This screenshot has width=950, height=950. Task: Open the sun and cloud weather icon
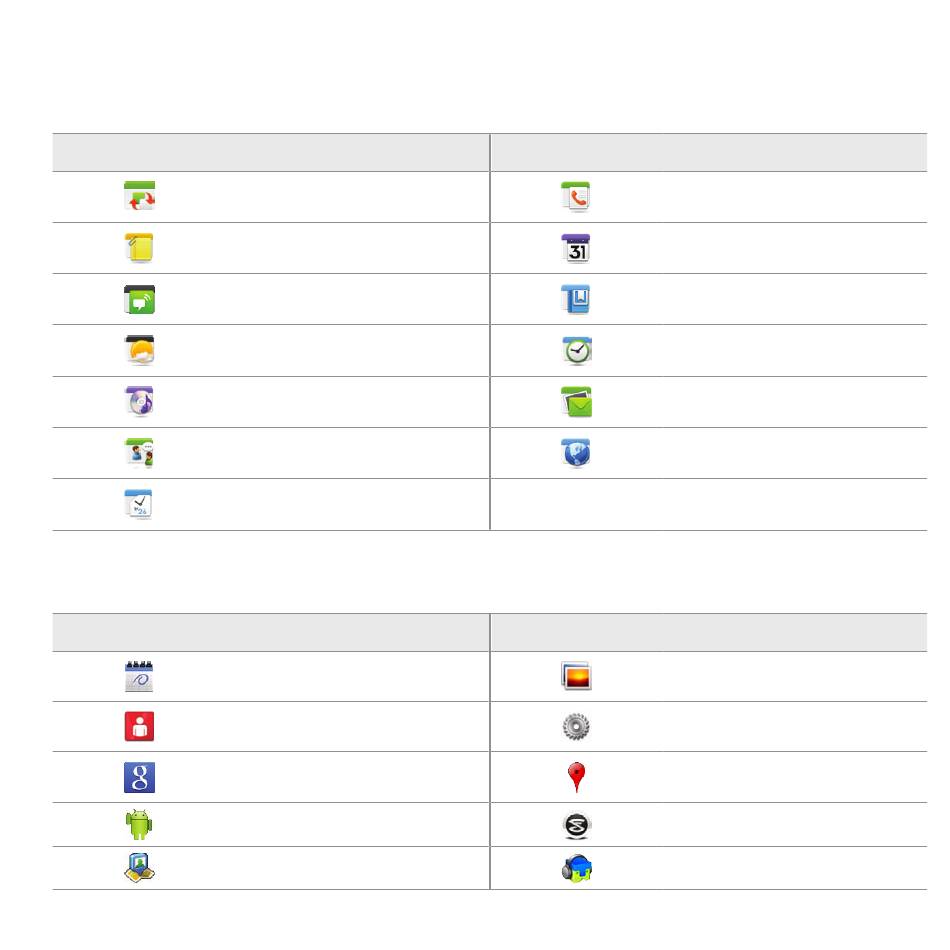[139, 350]
